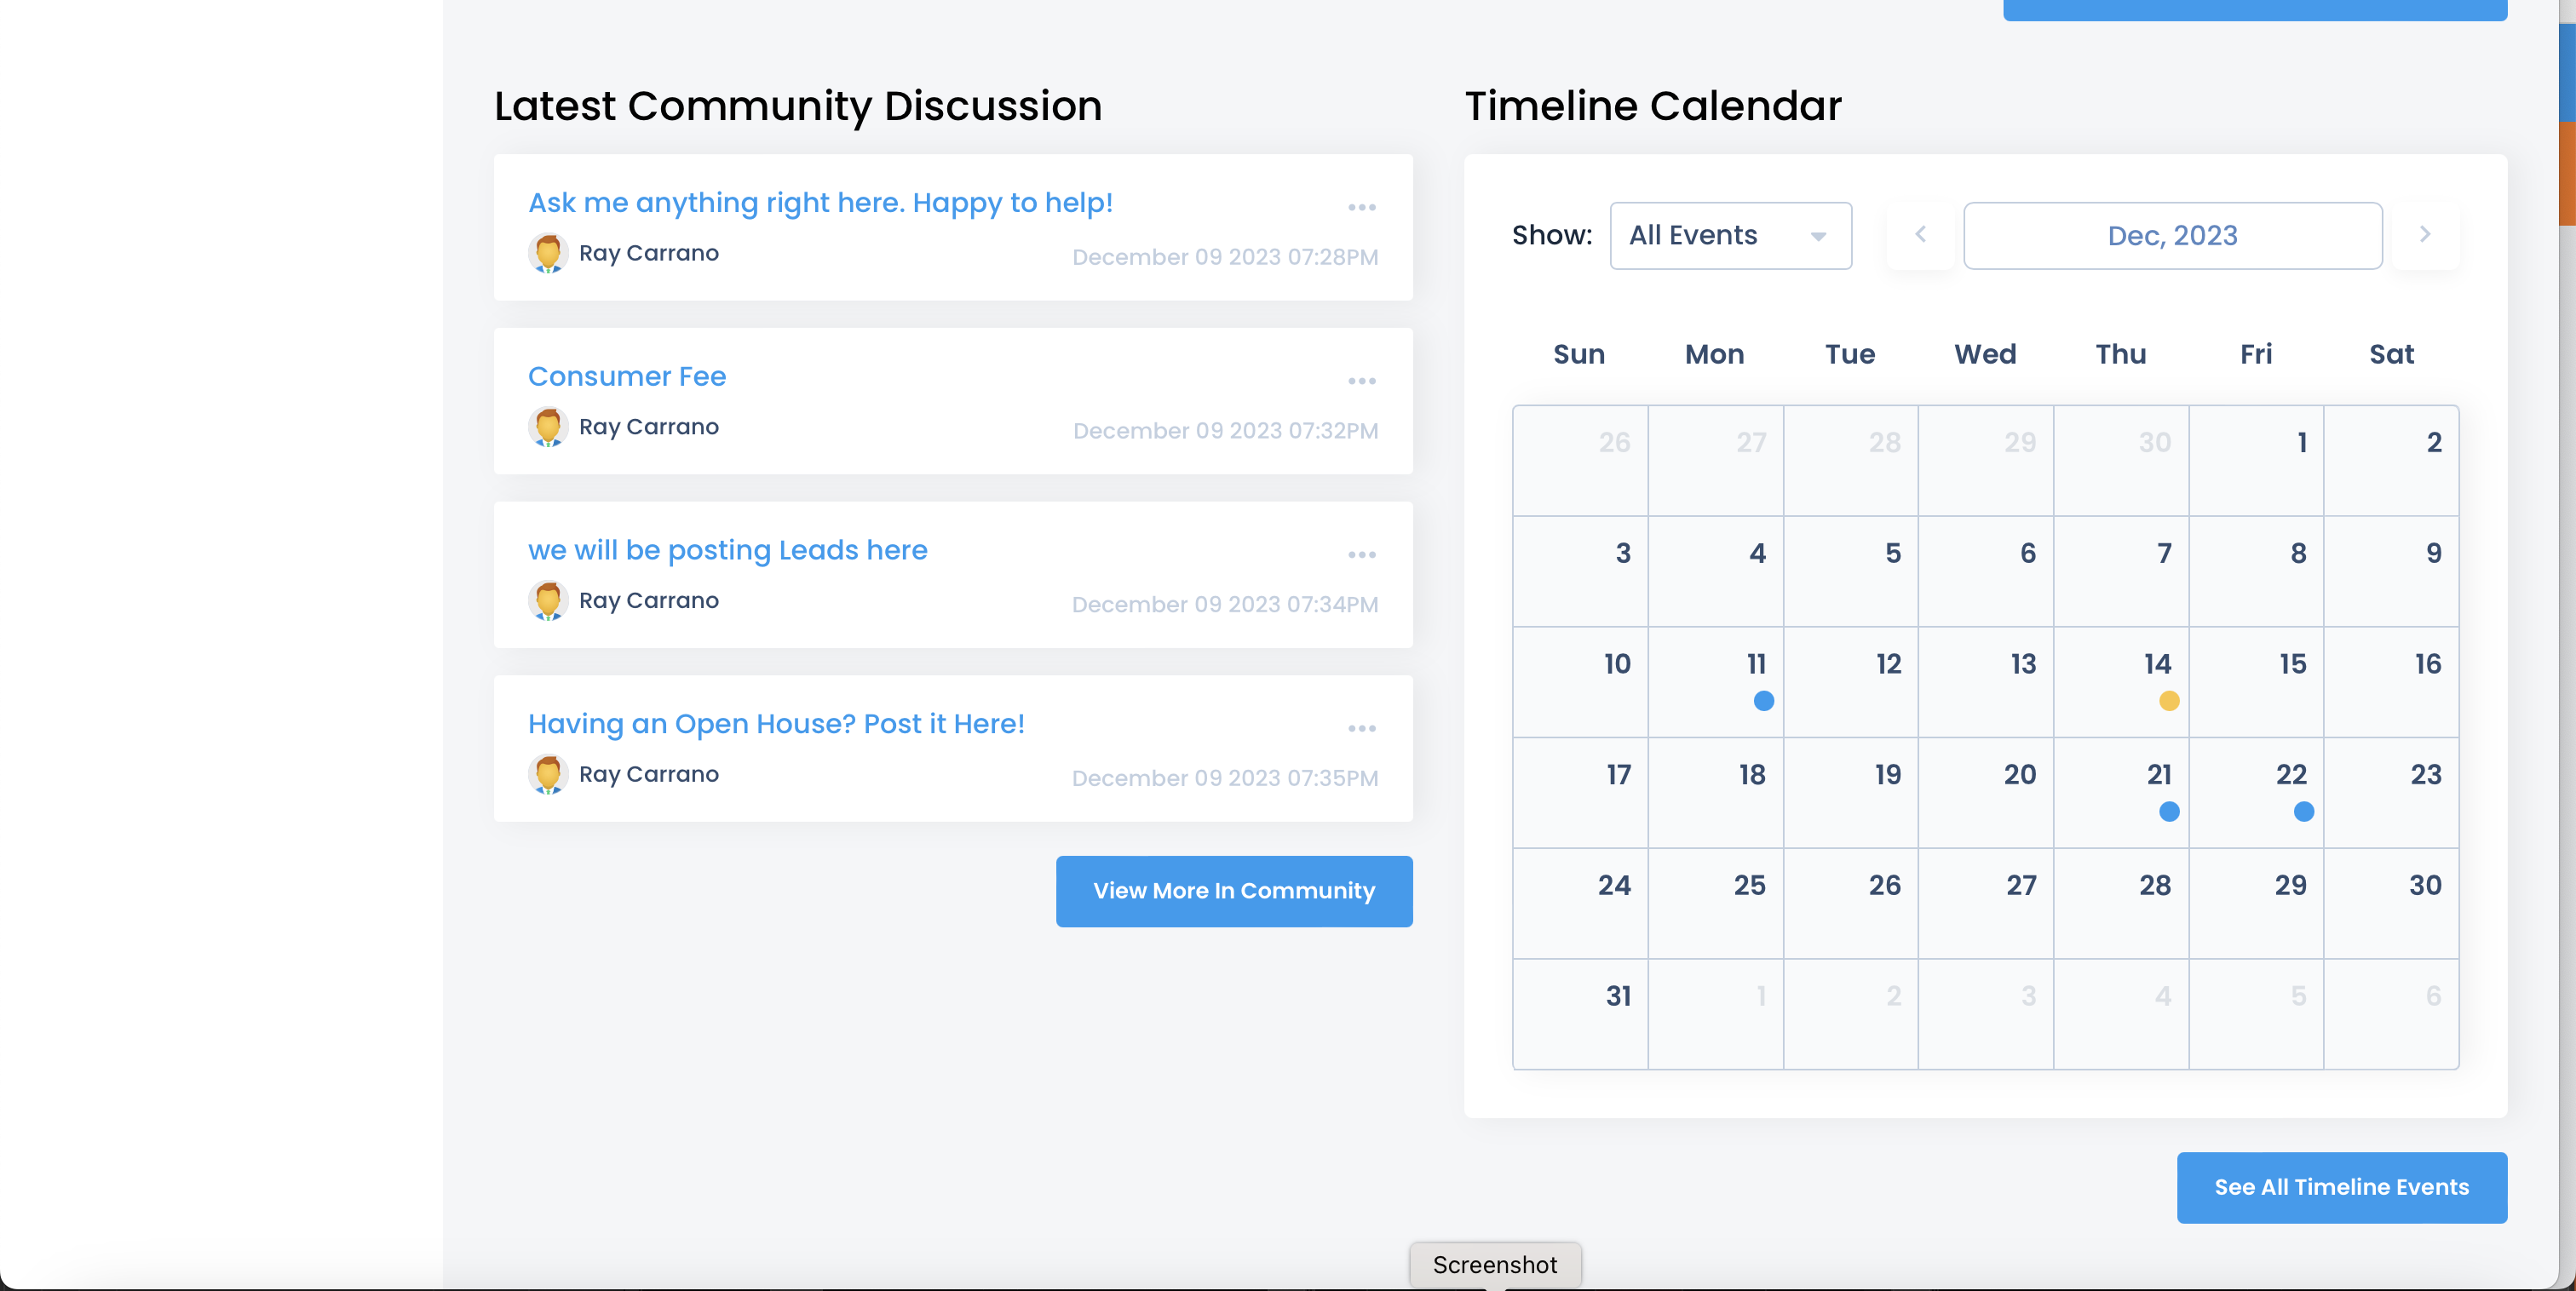Viewport: 2576px width, 1291px height.
Task: Click the Sun column header
Action: (1579, 354)
